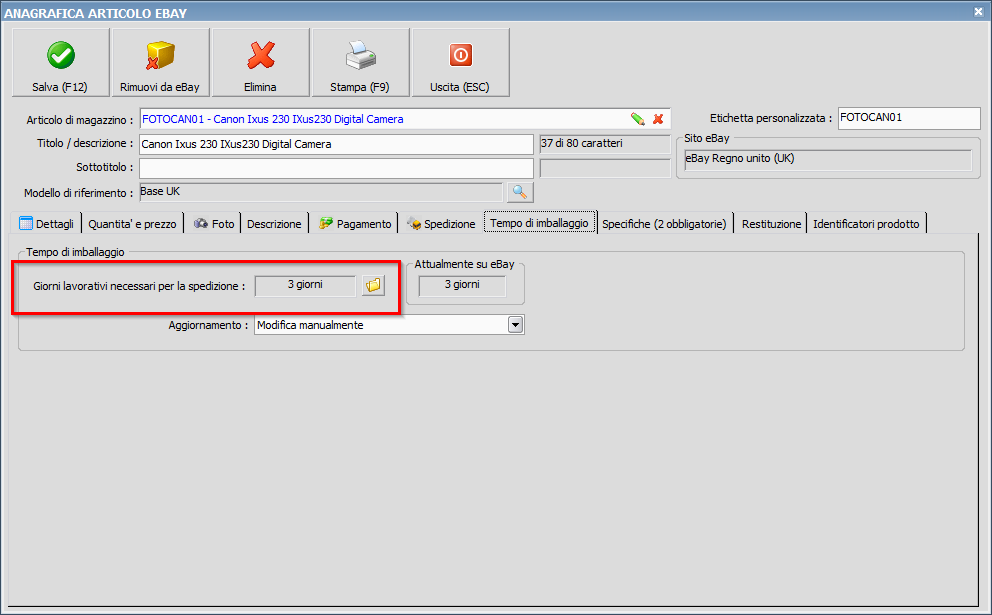Image resolution: width=992 pixels, height=615 pixels.
Task: Open the Descrizione tab
Action: [274, 223]
